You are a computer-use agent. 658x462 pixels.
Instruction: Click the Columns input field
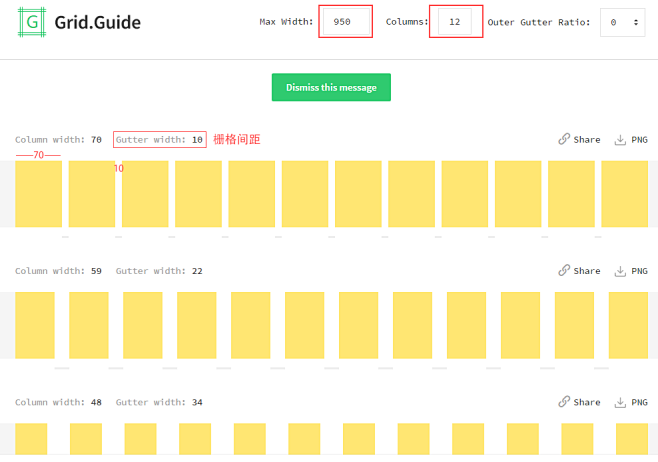454,22
